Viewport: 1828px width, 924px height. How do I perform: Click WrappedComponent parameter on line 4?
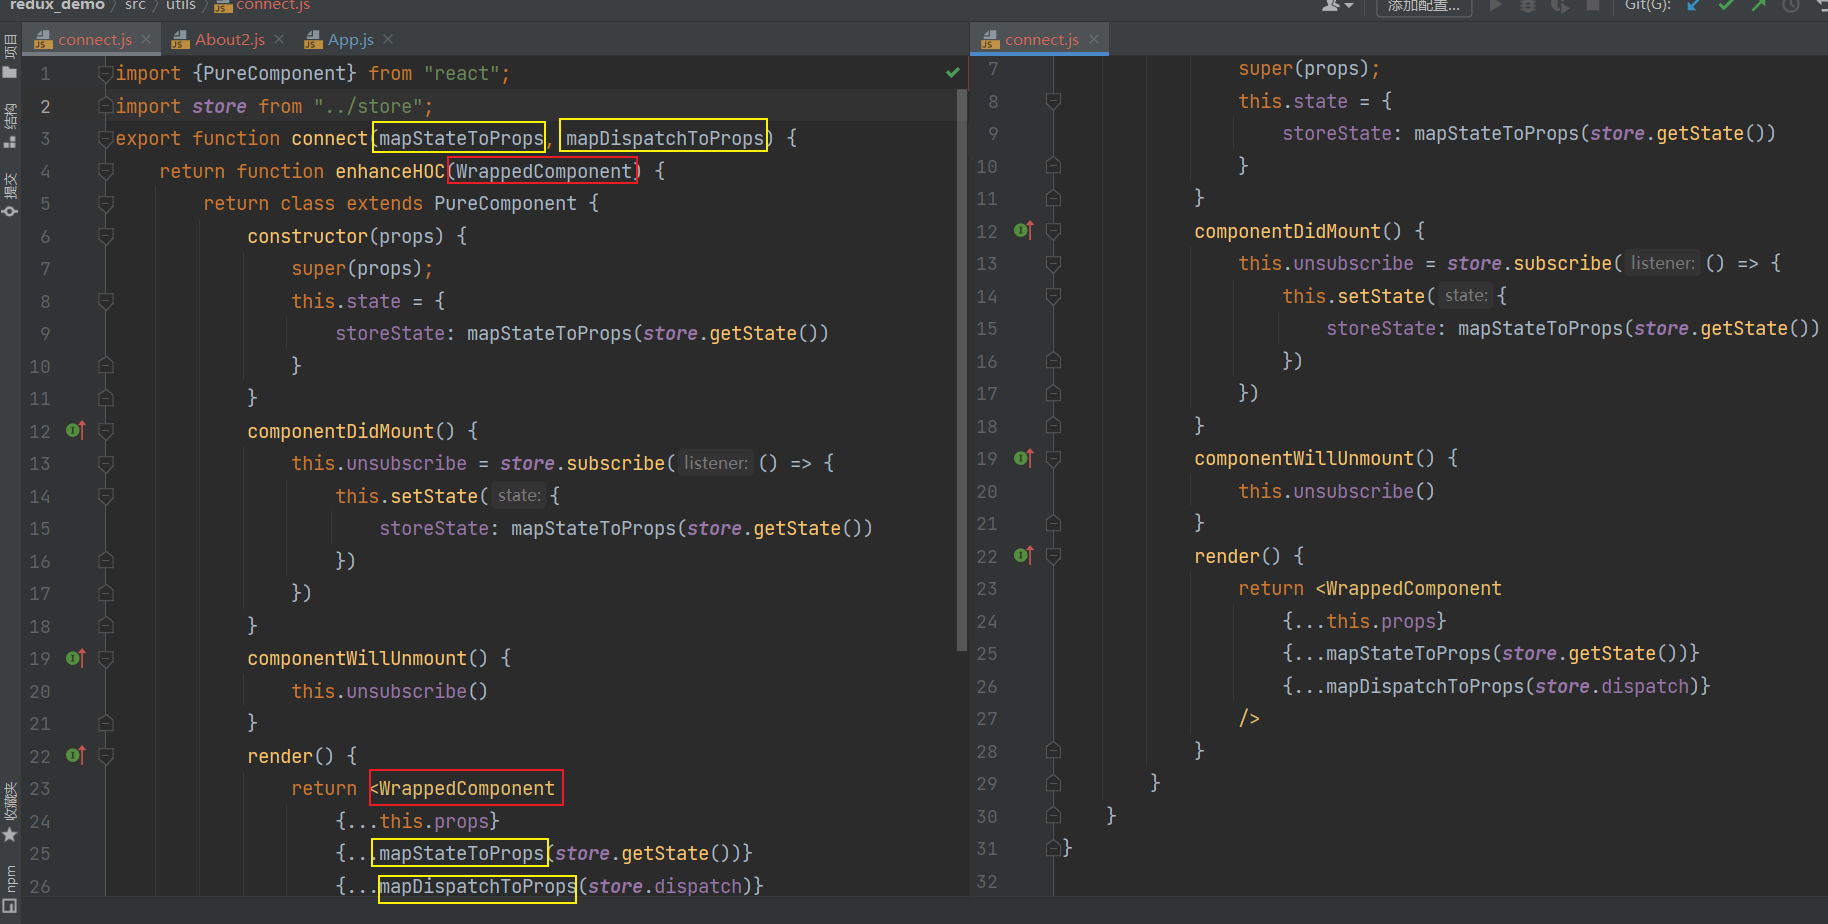tap(544, 171)
